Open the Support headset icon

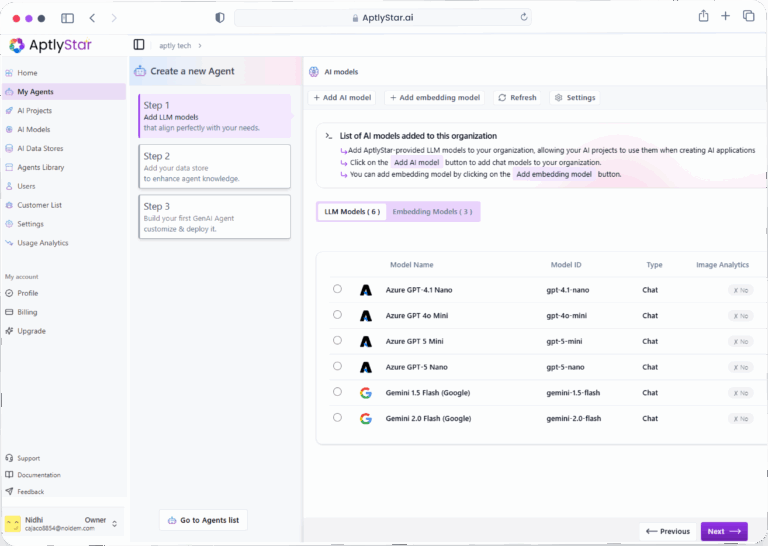click(9, 458)
